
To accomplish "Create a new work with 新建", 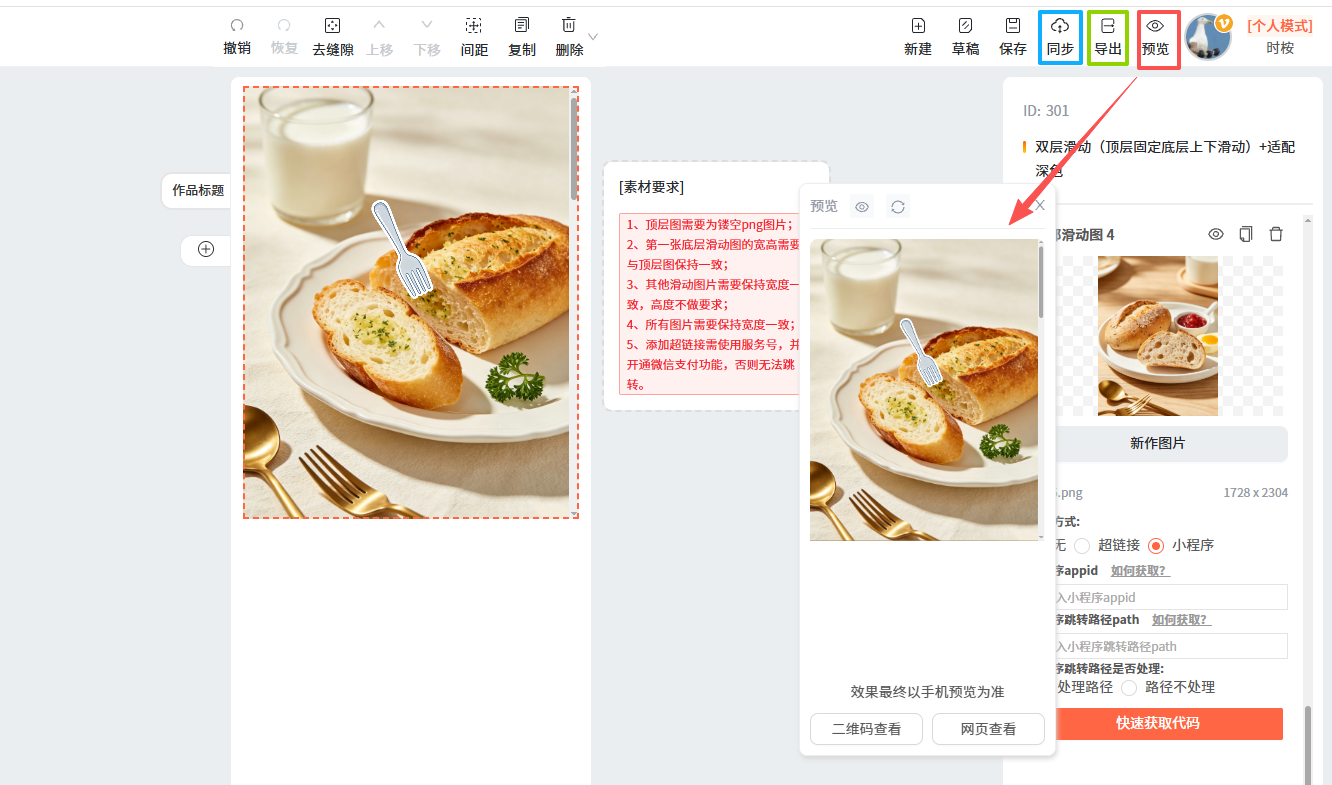I will pyautogui.click(x=918, y=37).
